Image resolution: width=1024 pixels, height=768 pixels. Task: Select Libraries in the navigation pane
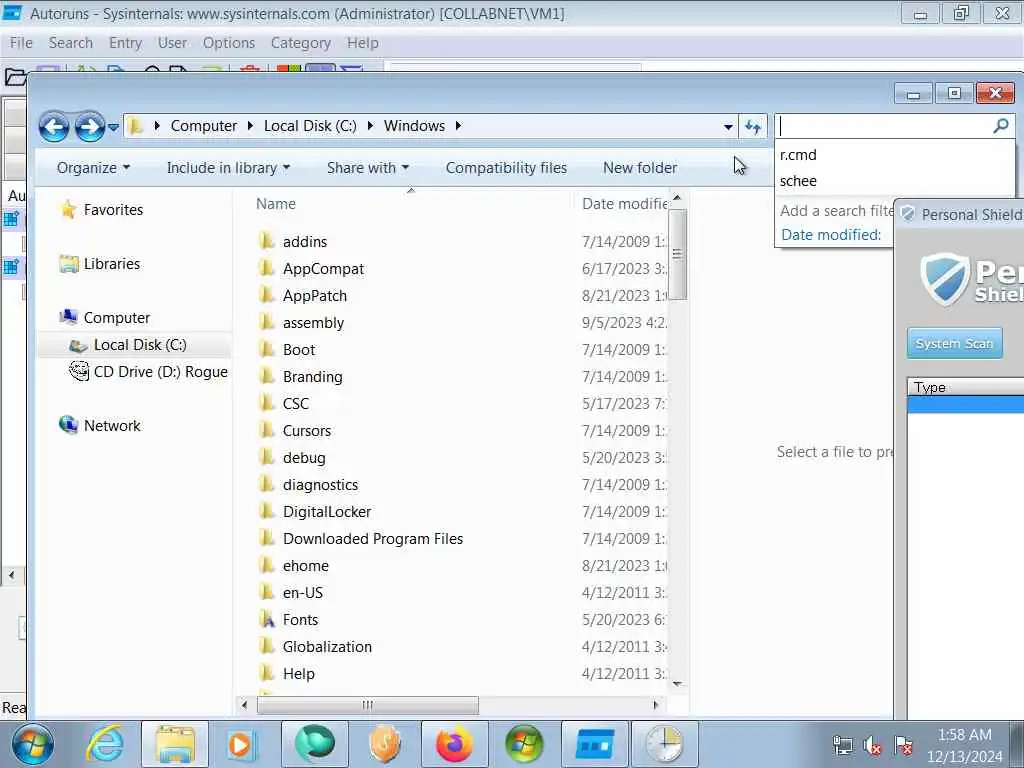(x=112, y=264)
